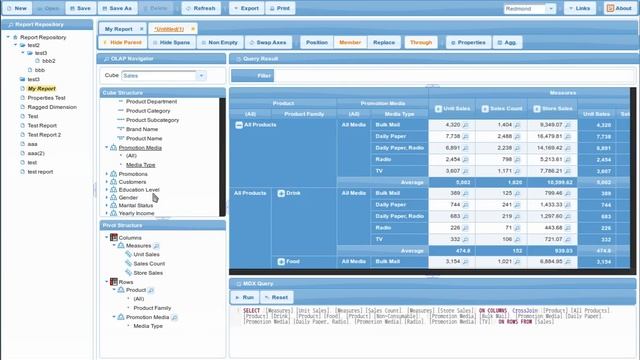Save the current report
Image resolution: width=640 pixels, height=360 pixels.
click(80, 8)
